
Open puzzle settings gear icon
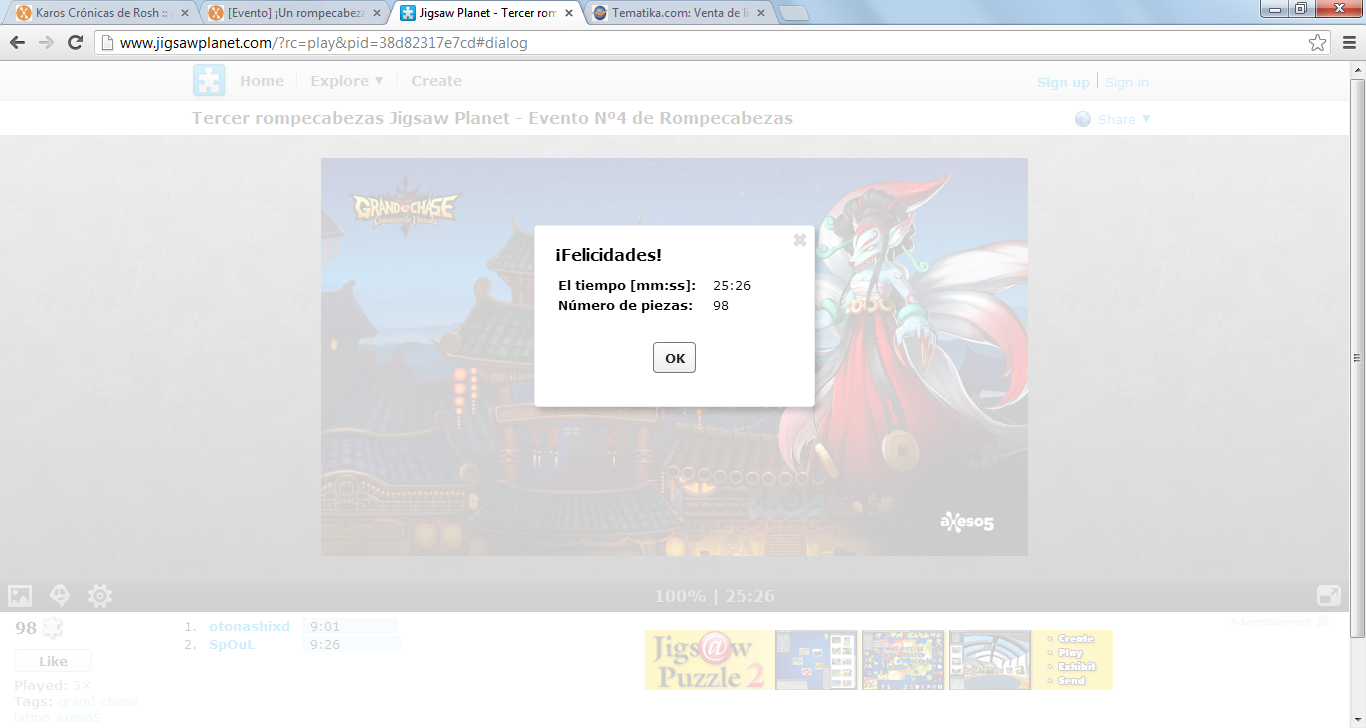click(100, 596)
